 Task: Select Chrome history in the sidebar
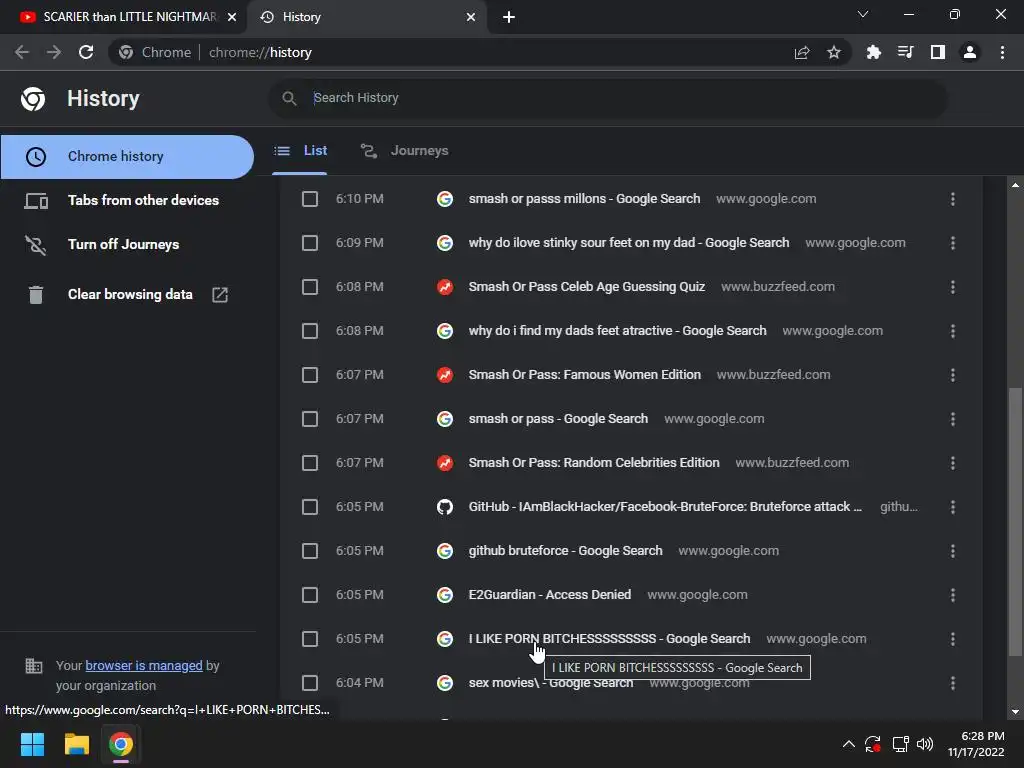[127, 157]
